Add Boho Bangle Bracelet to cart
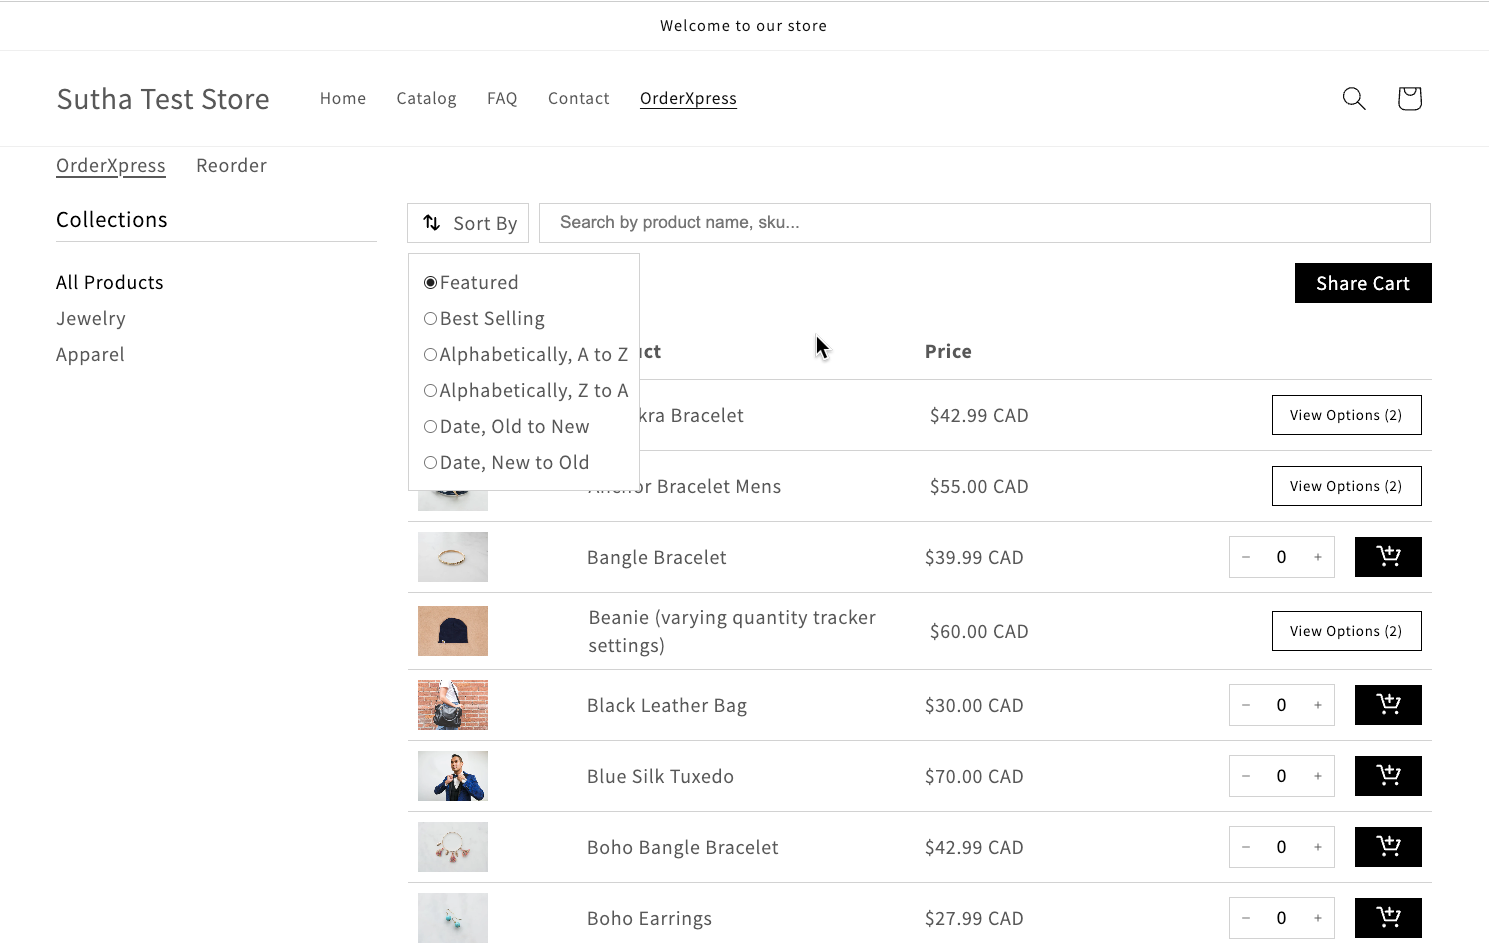 (x=1387, y=847)
